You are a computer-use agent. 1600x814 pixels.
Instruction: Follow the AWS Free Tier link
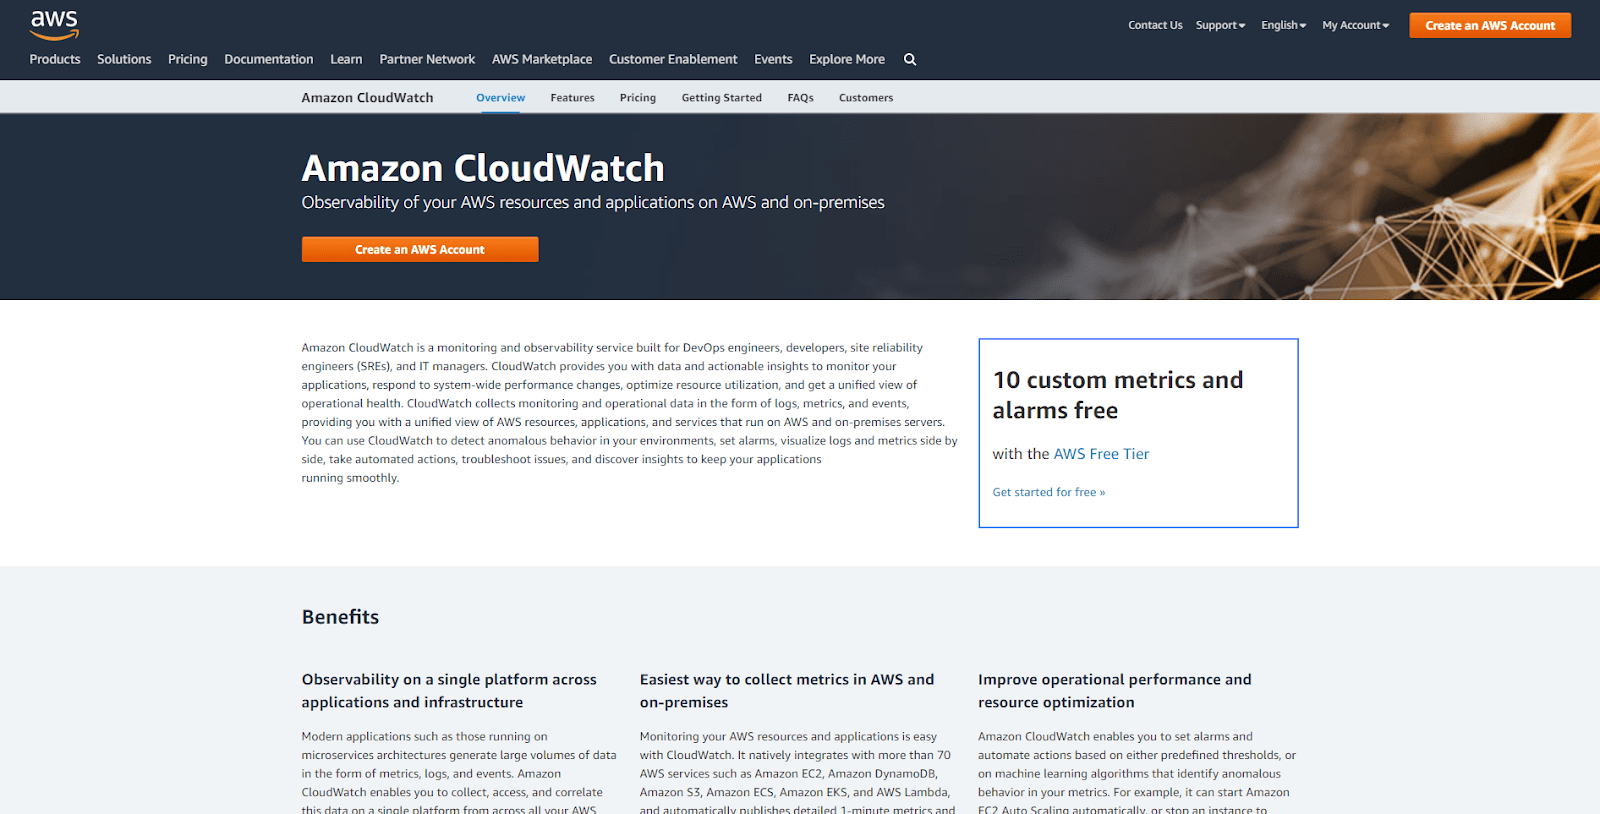[x=1101, y=454]
